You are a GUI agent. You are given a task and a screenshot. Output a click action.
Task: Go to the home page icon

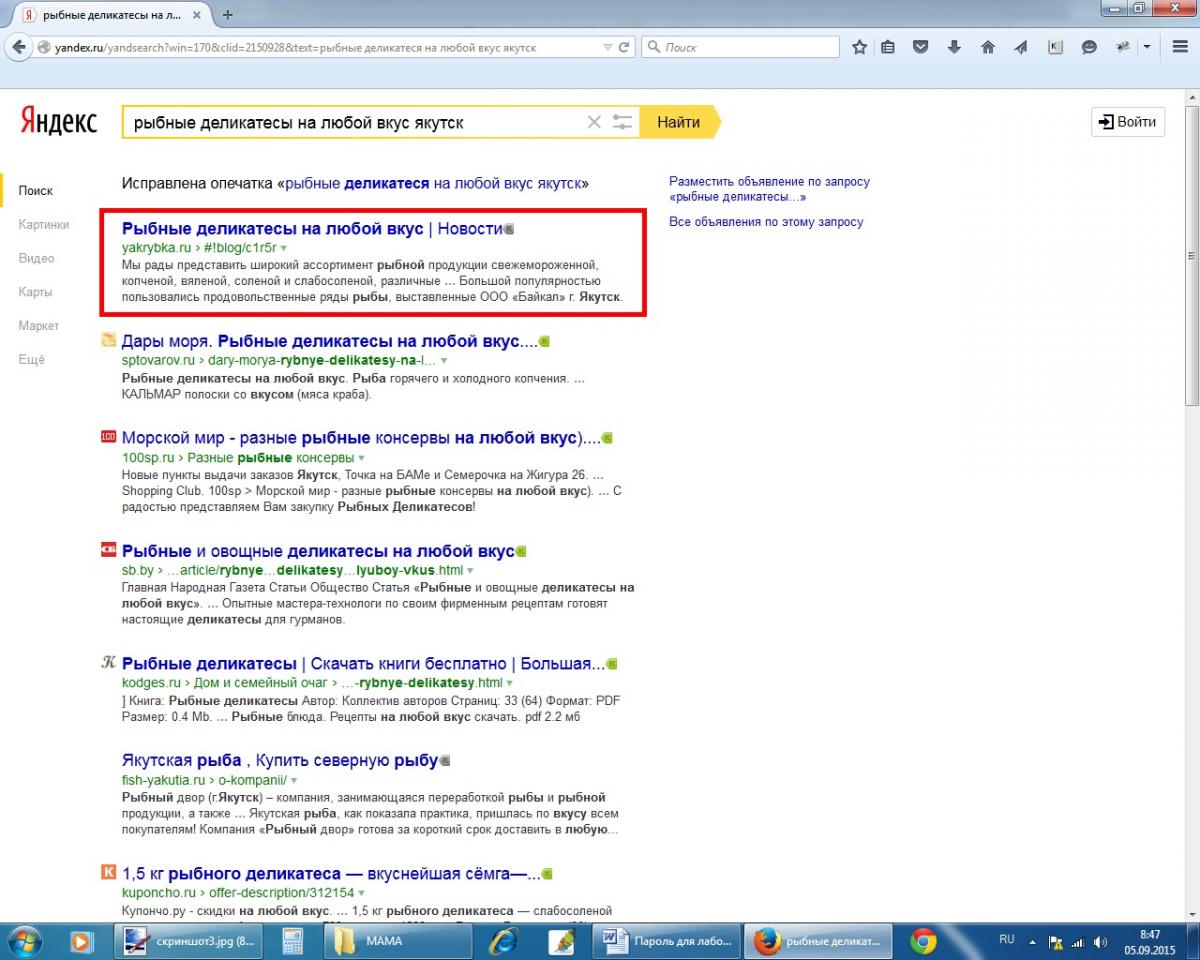(x=988, y=47)
